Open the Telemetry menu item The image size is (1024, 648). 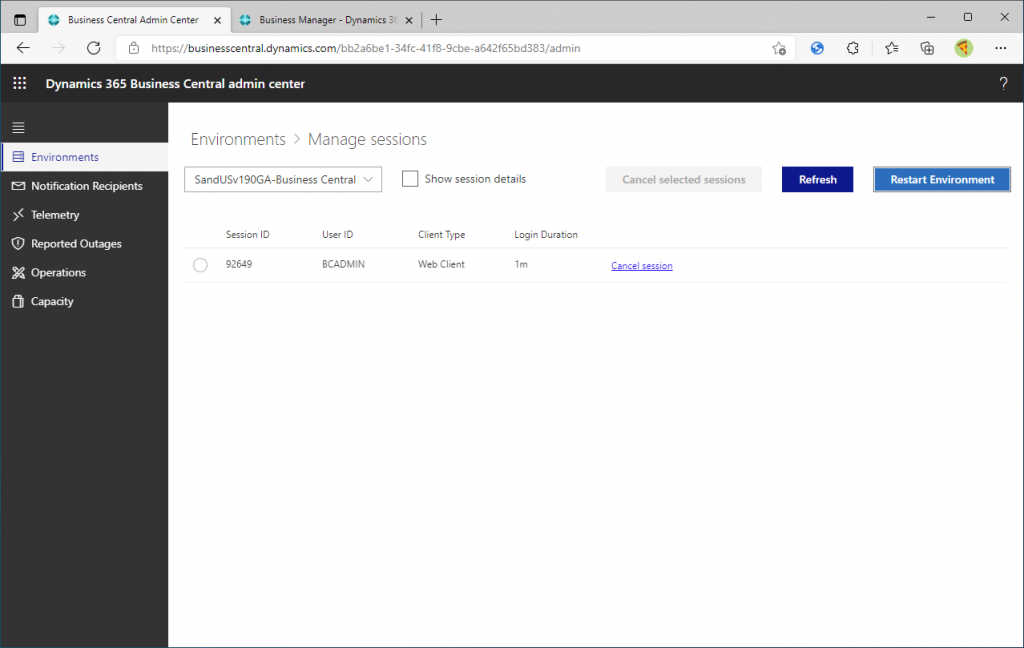[55, 215]
